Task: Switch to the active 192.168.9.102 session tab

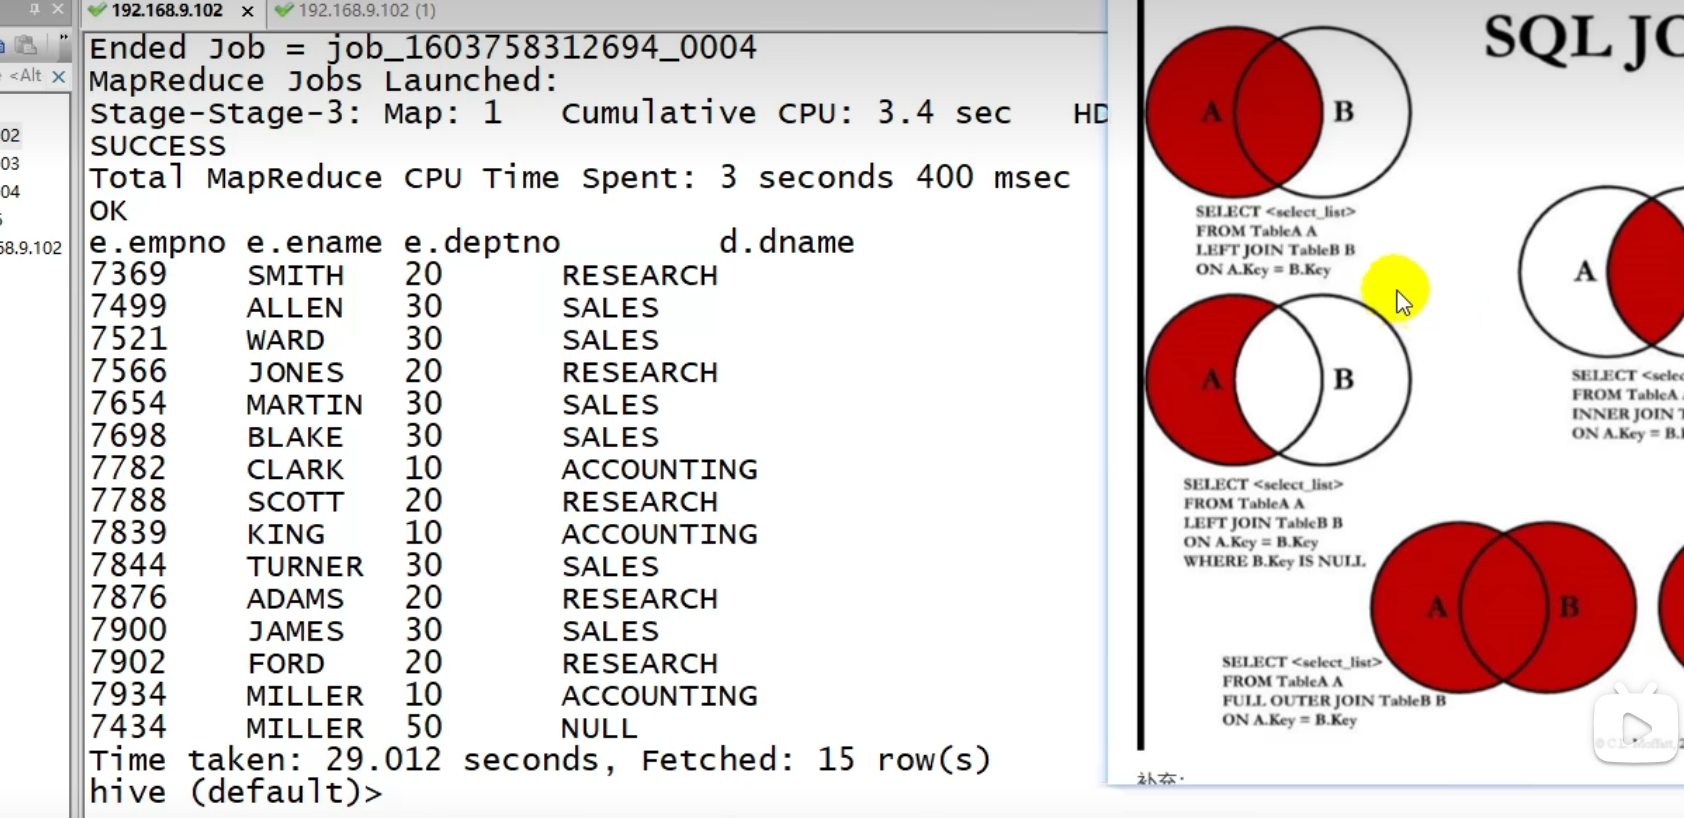Action: pos(167,11)
